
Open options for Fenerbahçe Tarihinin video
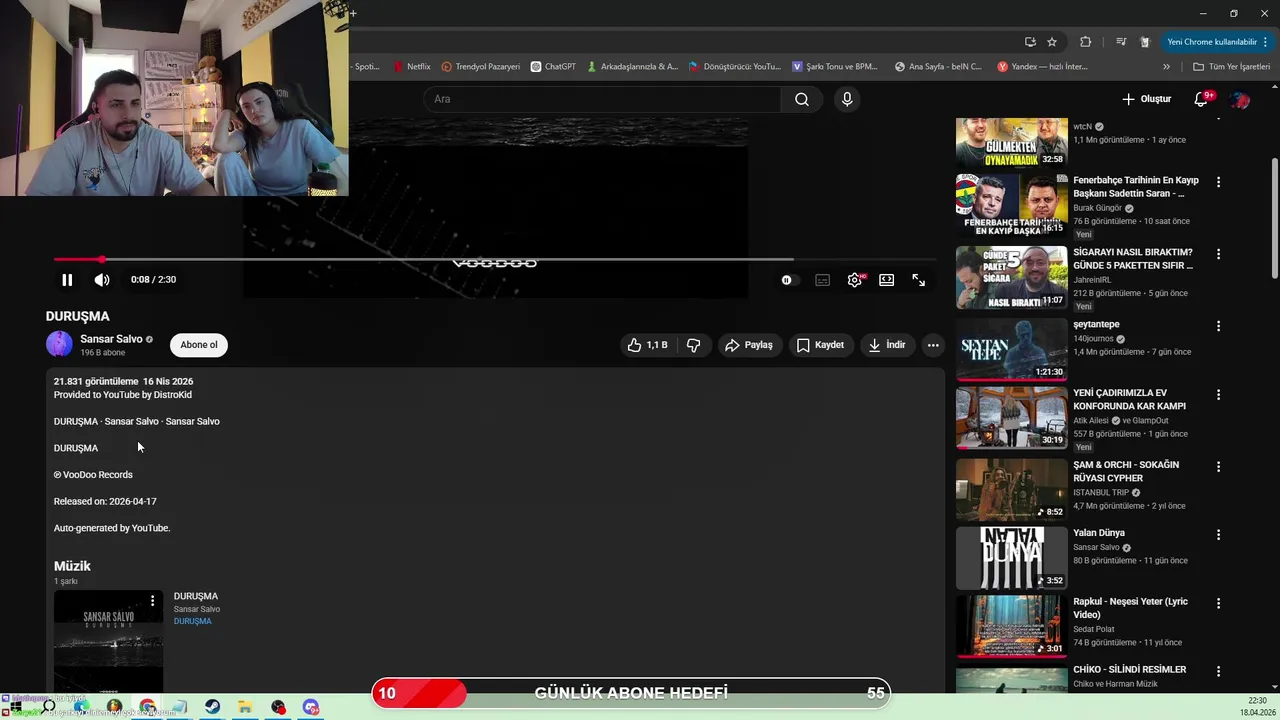coord(1218,182)
